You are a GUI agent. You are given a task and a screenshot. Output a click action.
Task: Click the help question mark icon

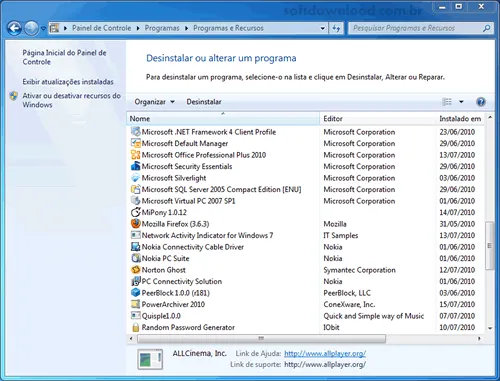pyautogui.click(x=481, y=102)
